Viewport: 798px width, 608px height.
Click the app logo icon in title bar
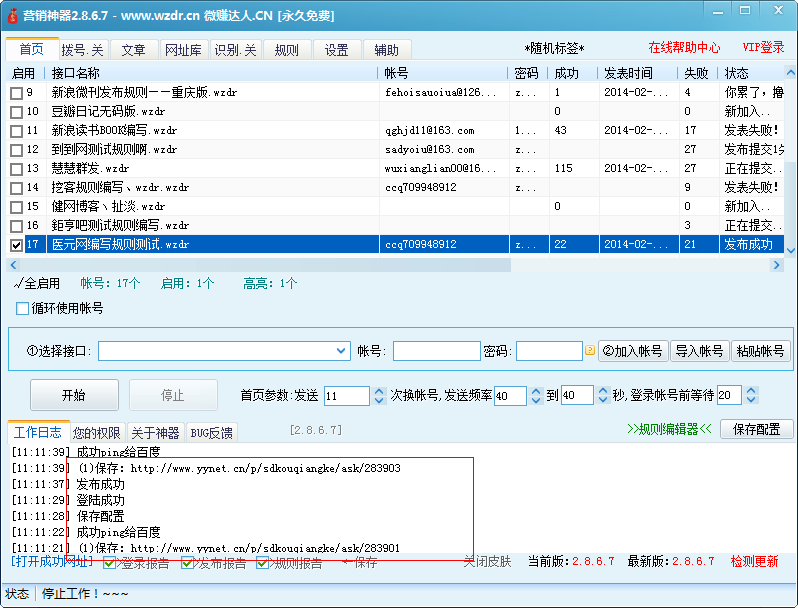pyautogui.click(x=11, y=15)
